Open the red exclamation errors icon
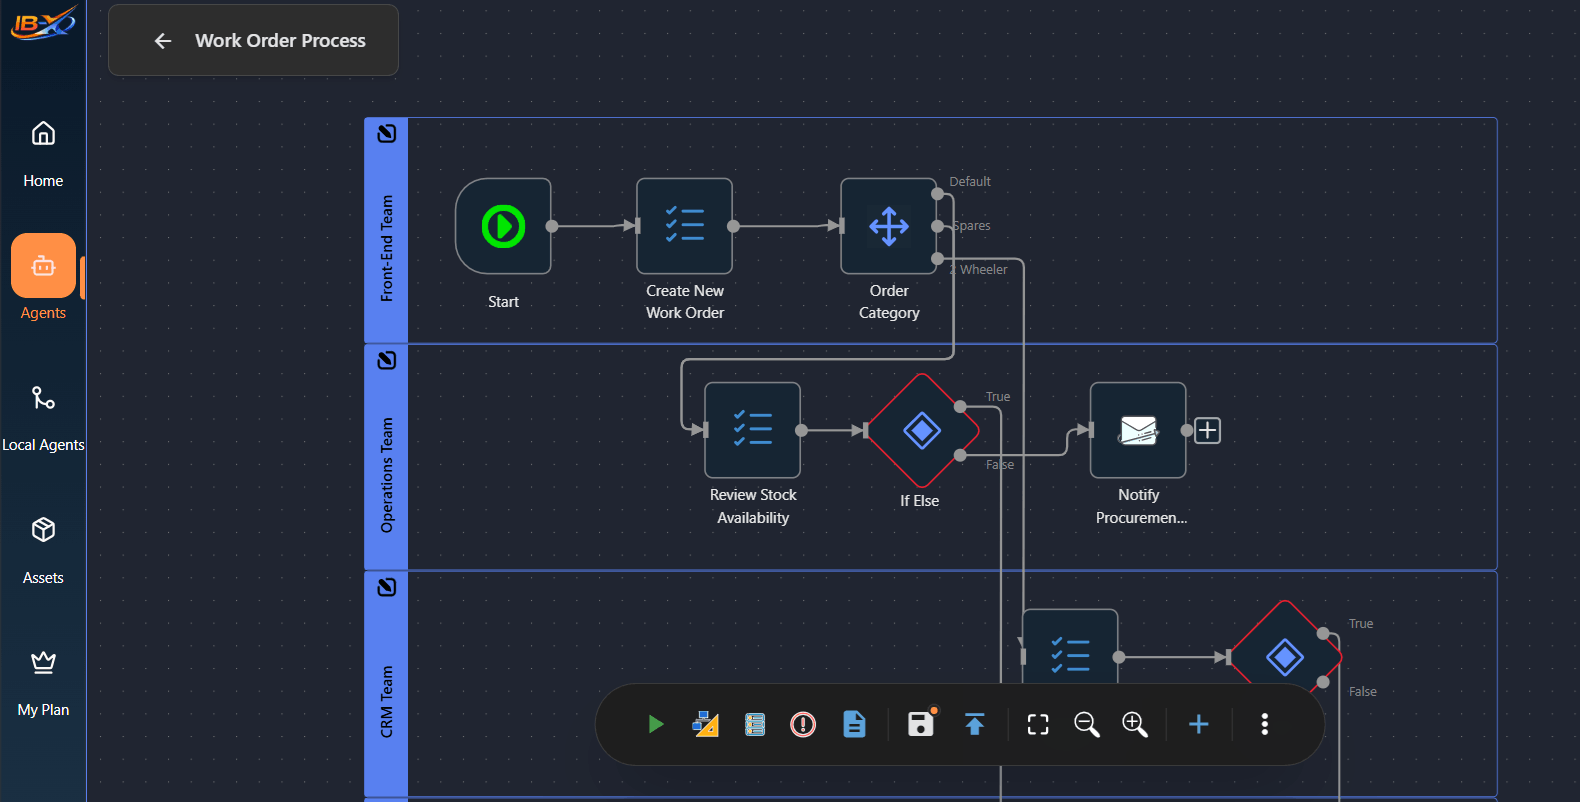Screen dimensions: 1580x802 802,724
